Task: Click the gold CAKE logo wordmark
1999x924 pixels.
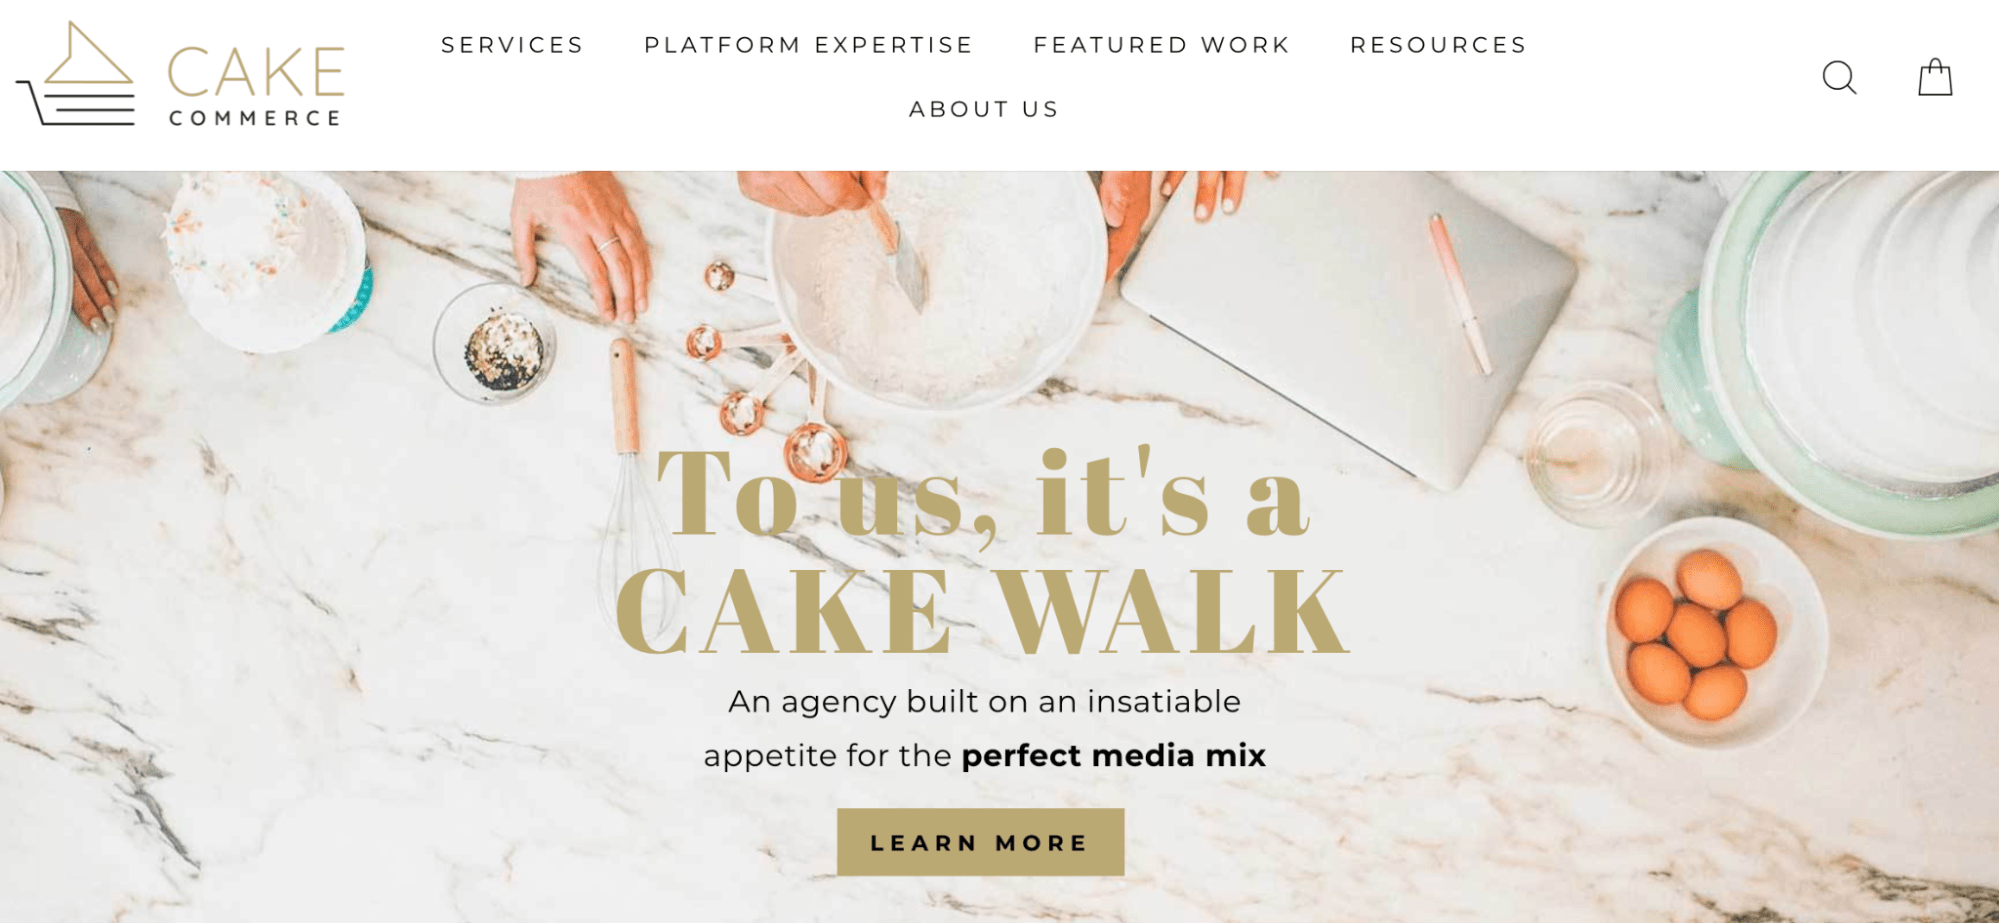Action: [256, 71]
